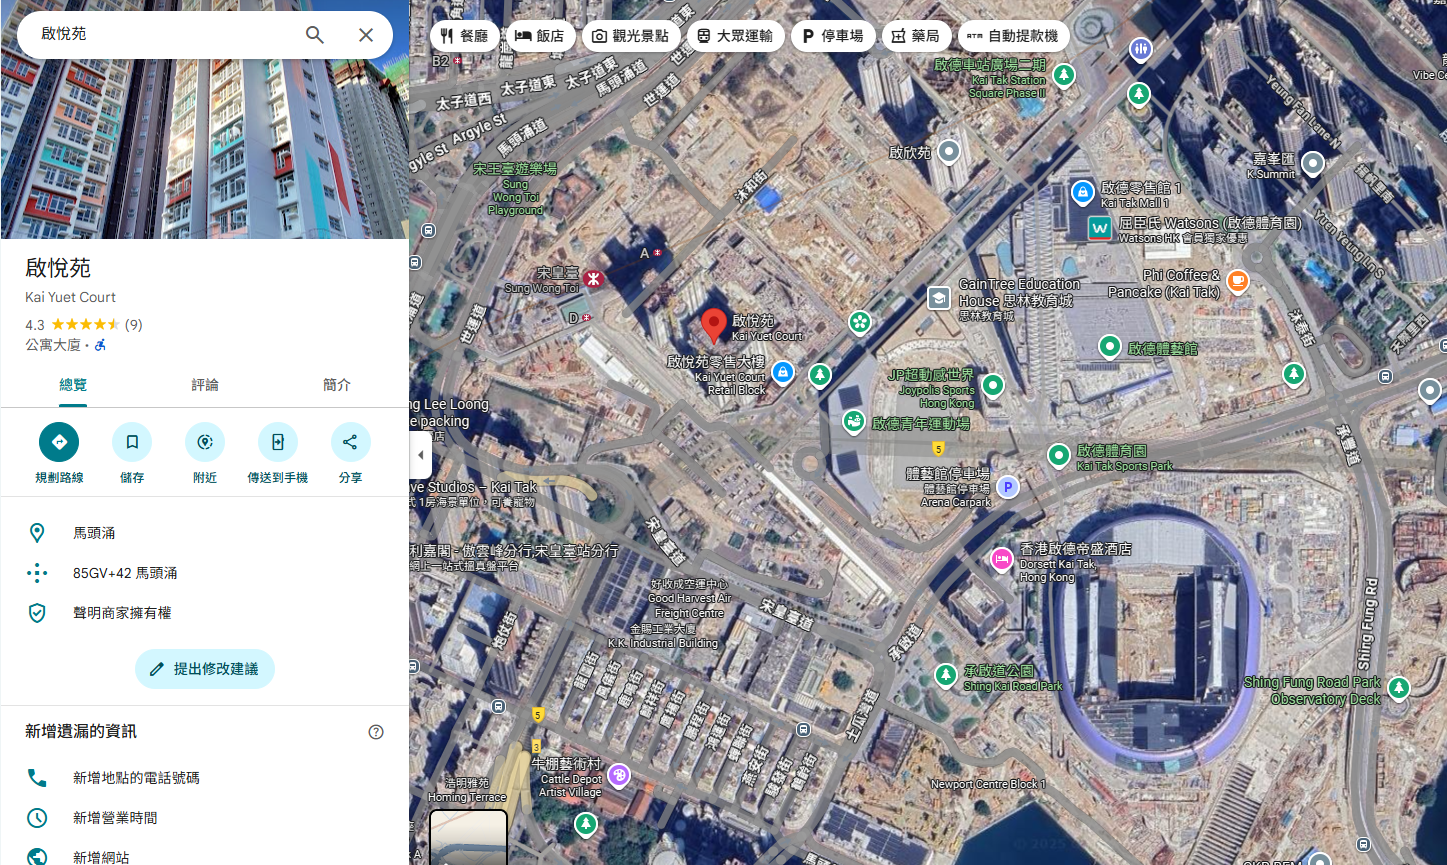Switch to the 評論 reviews tab
Viewport: 1447px width, 865px height.
point(205,384)
